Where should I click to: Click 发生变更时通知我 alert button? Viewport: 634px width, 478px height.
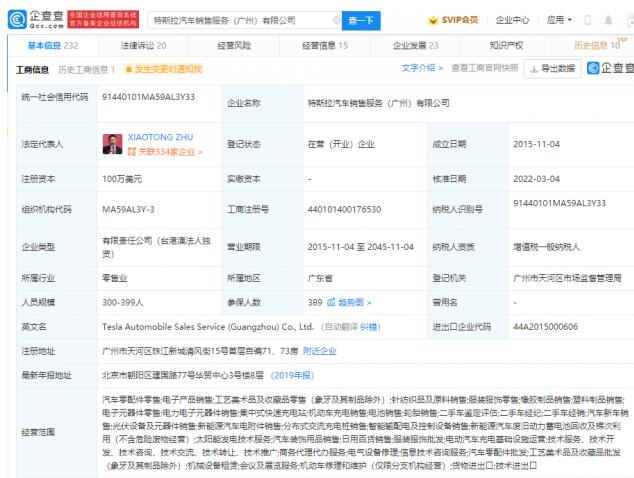[164, 70]
